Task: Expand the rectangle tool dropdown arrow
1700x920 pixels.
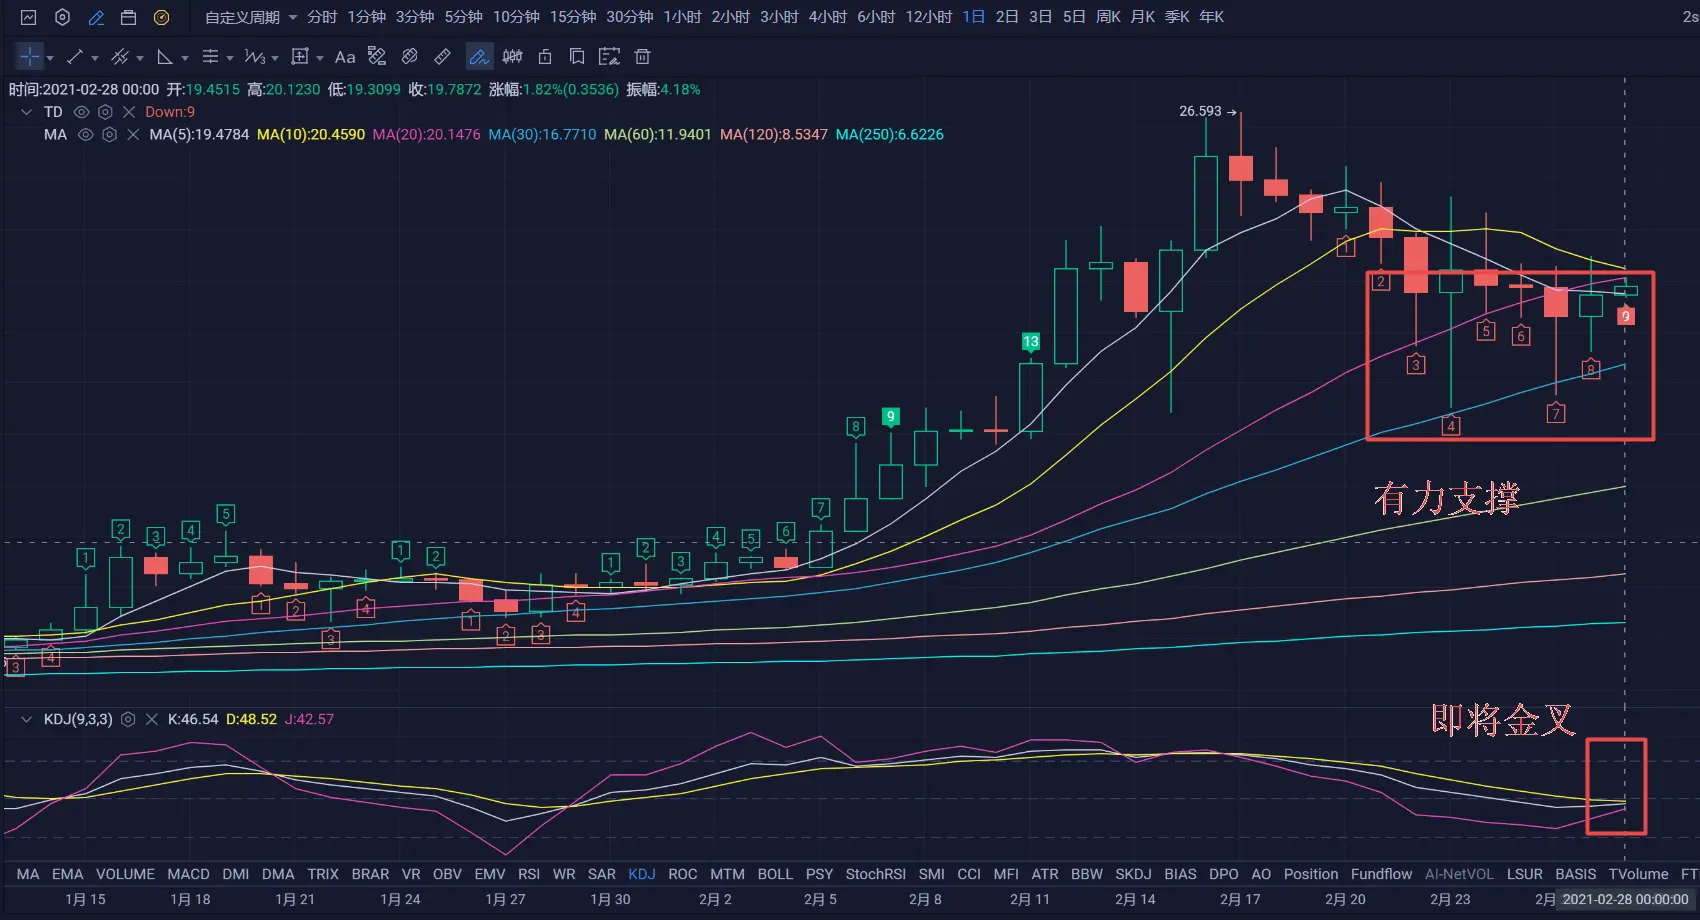Action: [320, 58]
